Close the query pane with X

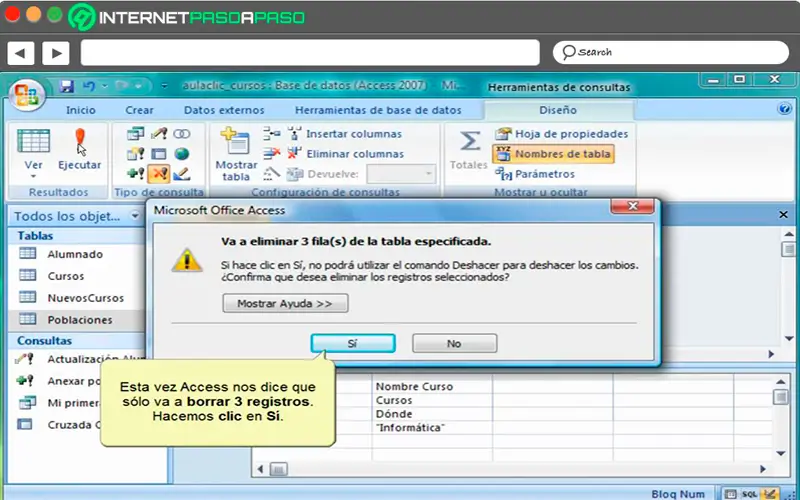(x=783, y=215)
